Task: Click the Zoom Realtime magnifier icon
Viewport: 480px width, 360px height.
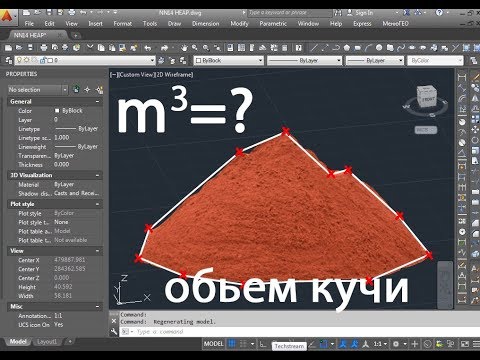Action: click(195, 48)
